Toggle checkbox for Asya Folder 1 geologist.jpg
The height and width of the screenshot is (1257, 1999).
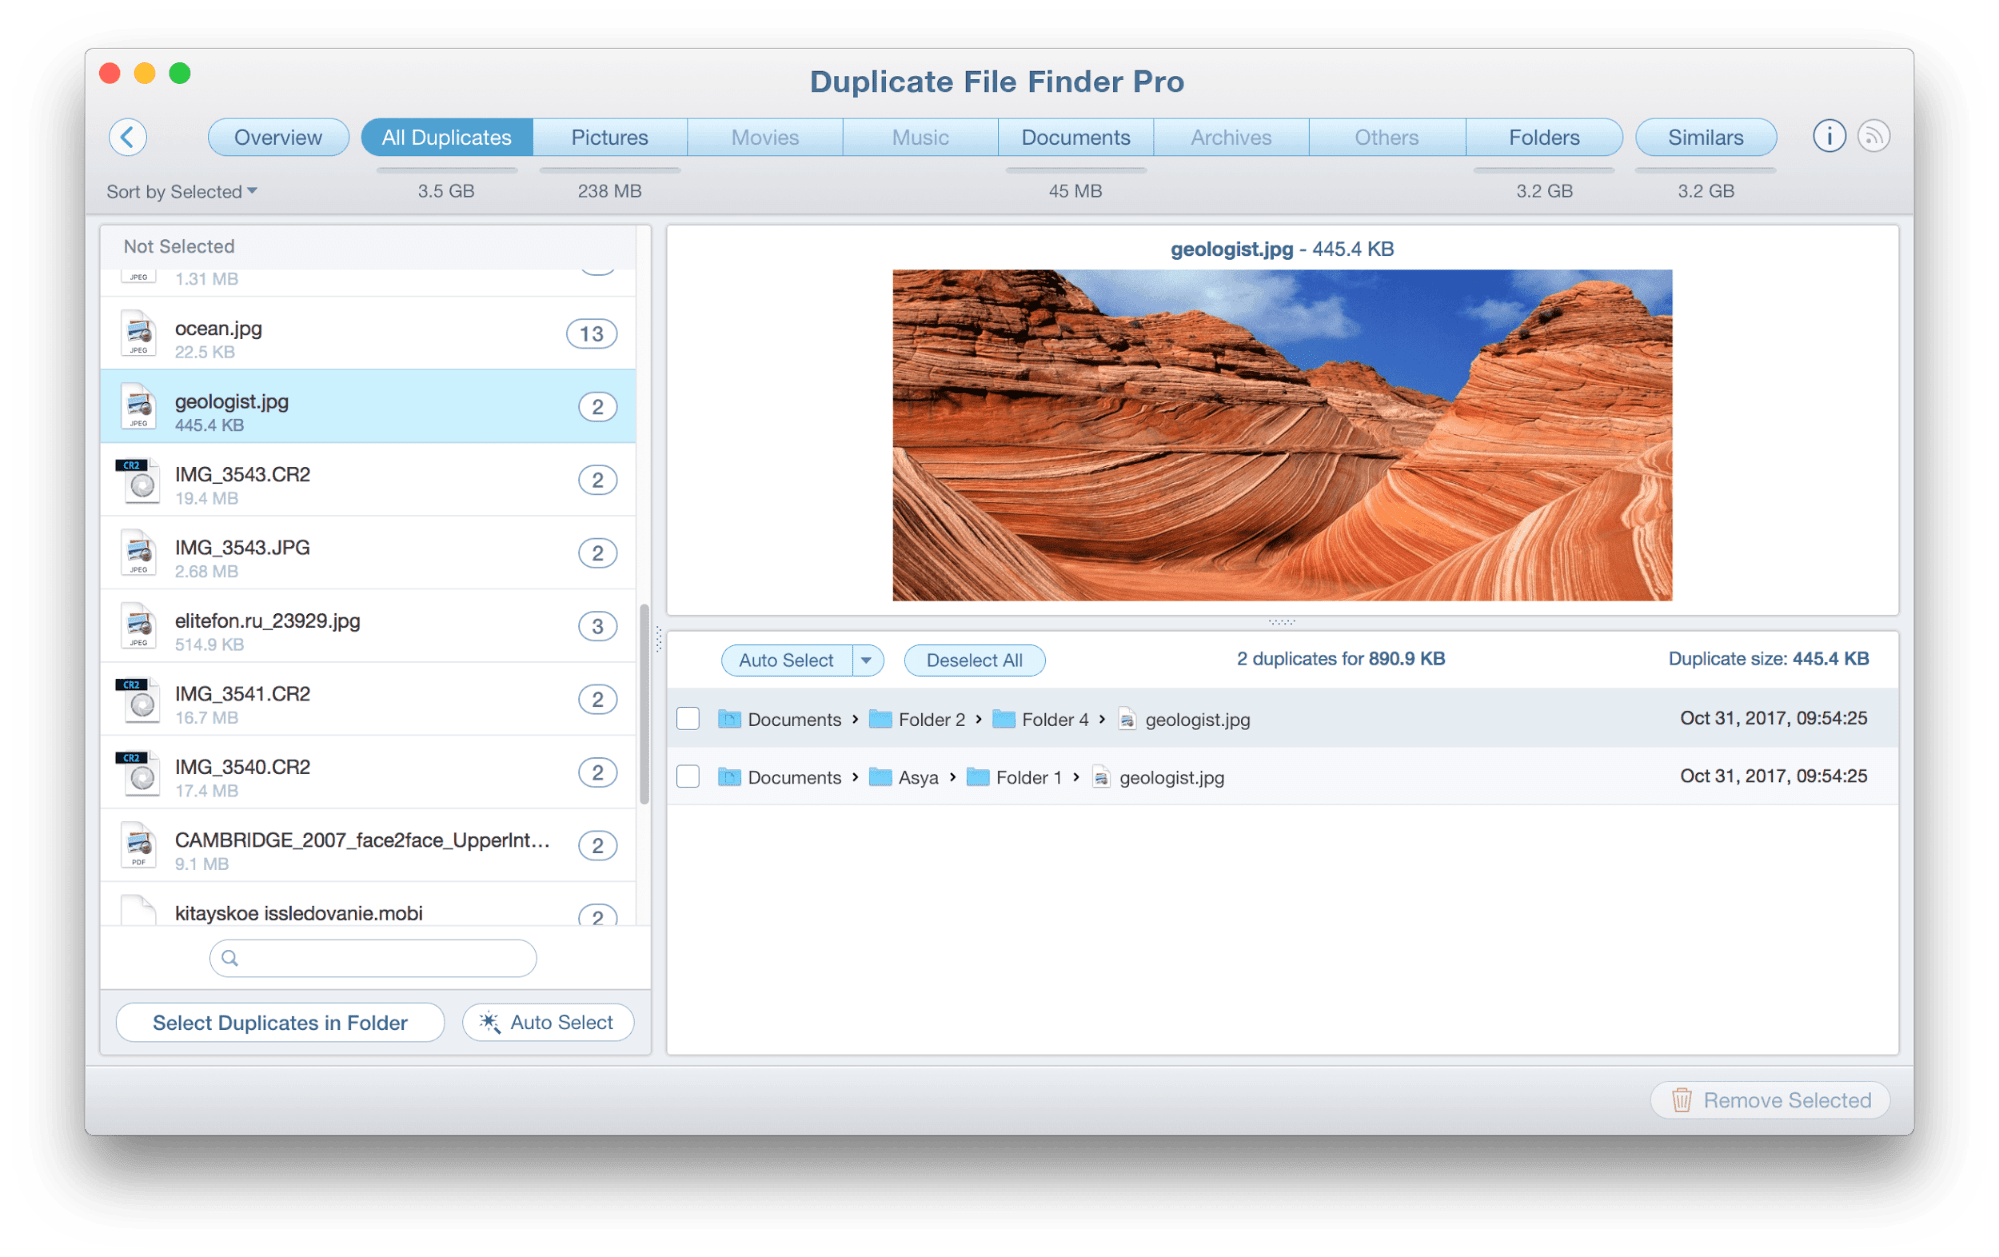tap(690, 779)
